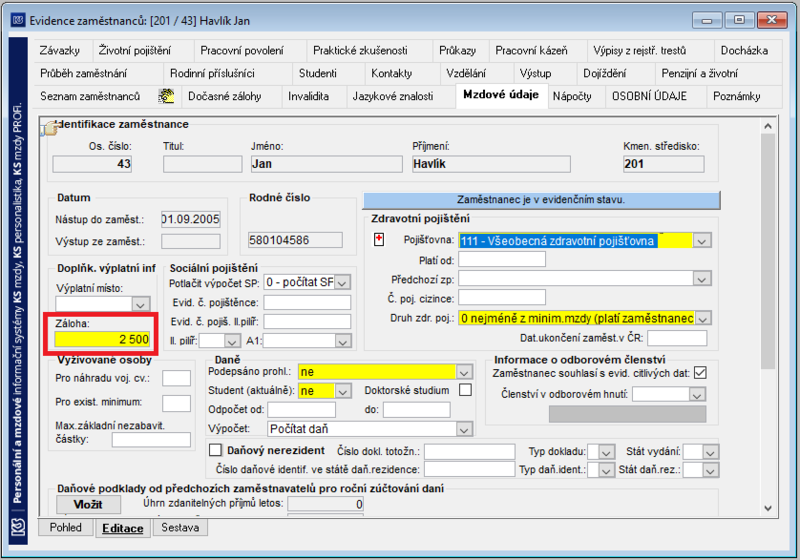Expand the Druh zdr. poj. dropdown
The width and height of the screenshot is (800, 560).
pos(703,319)
